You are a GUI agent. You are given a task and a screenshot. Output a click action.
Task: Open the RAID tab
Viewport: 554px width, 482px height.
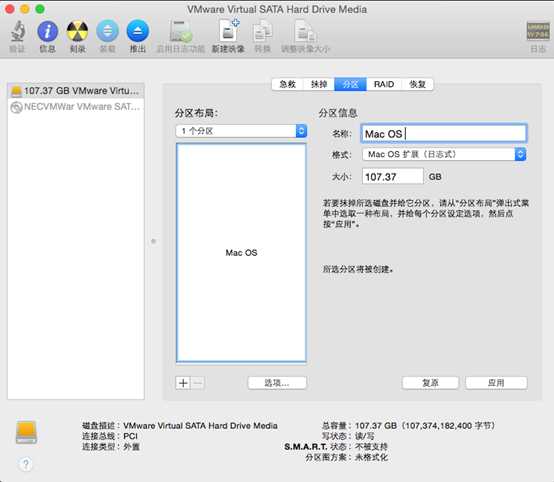pyautogui.click(x=384, y=84)
